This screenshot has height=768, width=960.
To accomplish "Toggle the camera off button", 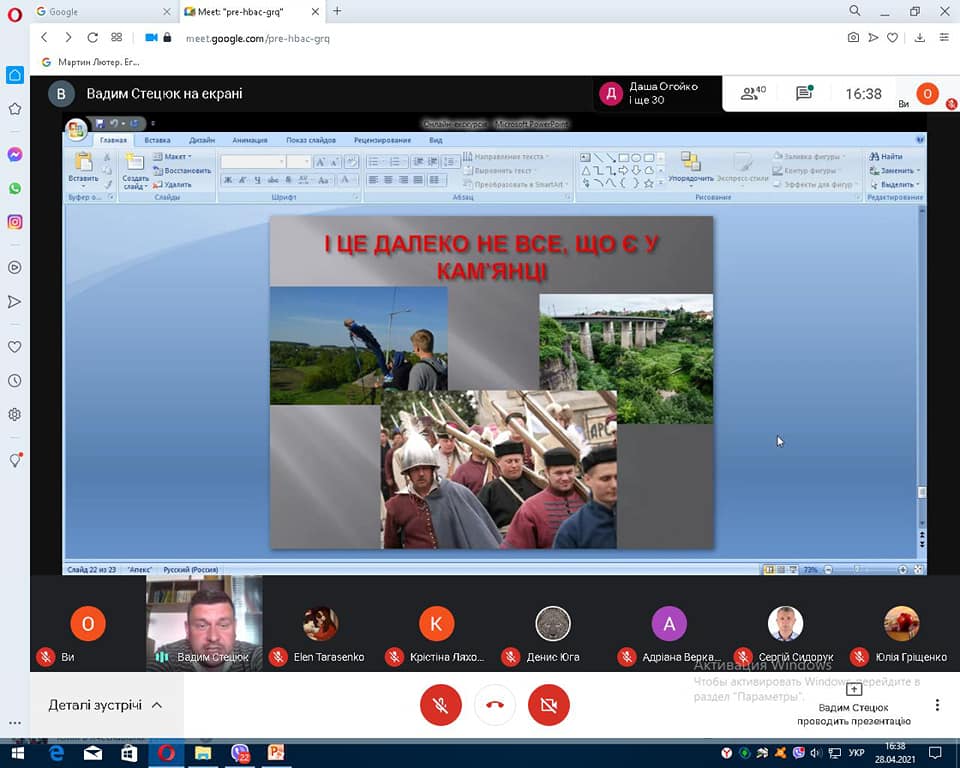I will [548, 705].
